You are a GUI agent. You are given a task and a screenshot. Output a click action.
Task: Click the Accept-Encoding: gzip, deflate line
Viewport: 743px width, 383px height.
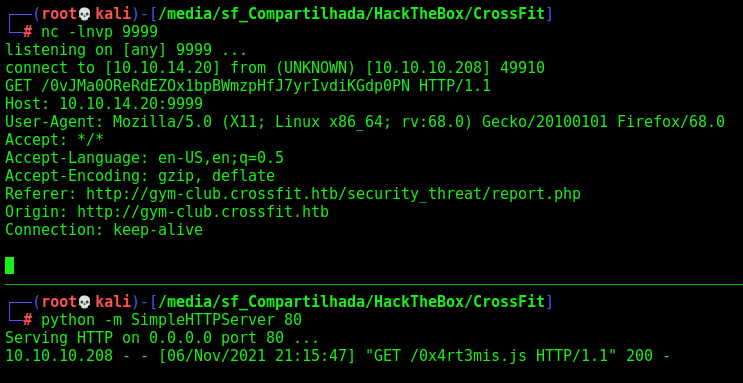140,176
